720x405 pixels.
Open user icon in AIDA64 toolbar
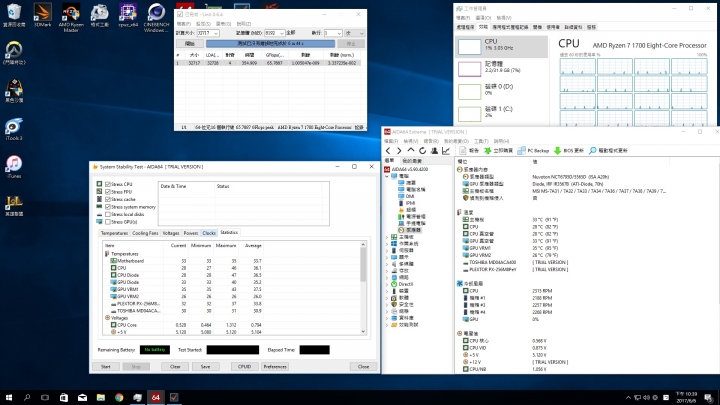[434, 151]
